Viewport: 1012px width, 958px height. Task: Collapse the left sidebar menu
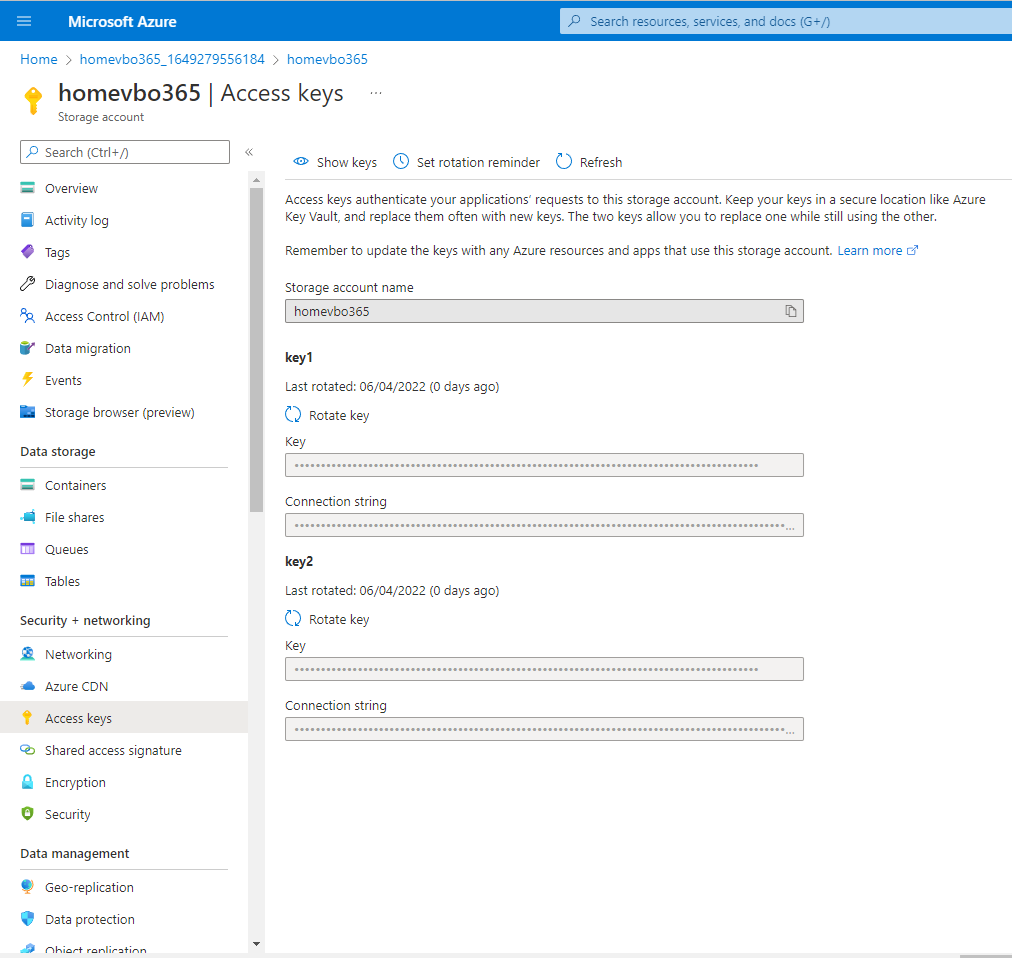pos(249,152)
